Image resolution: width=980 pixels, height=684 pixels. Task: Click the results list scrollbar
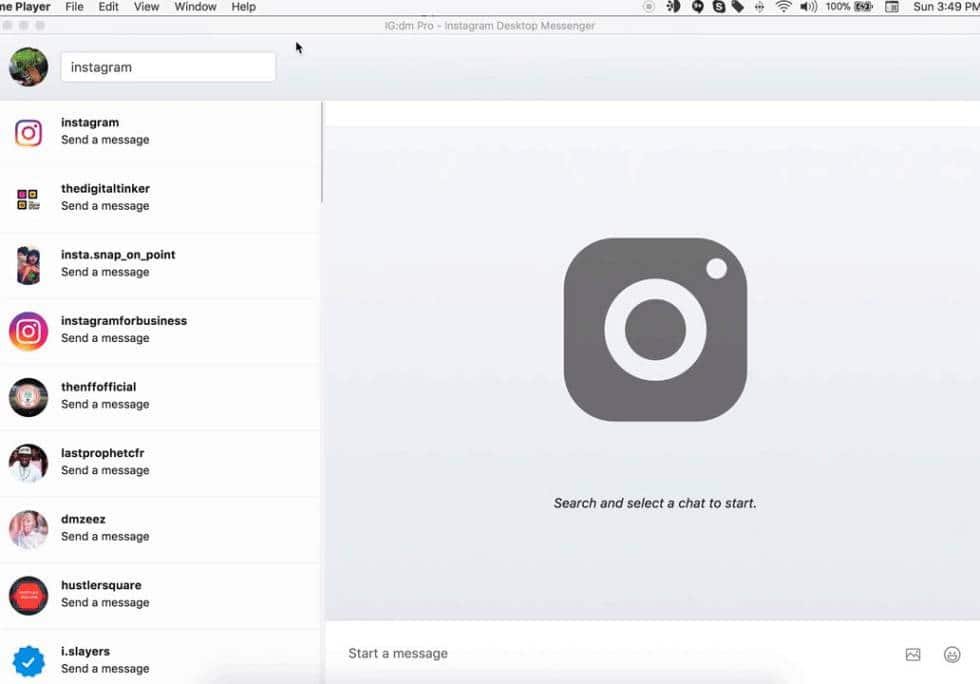click(322, 152)
